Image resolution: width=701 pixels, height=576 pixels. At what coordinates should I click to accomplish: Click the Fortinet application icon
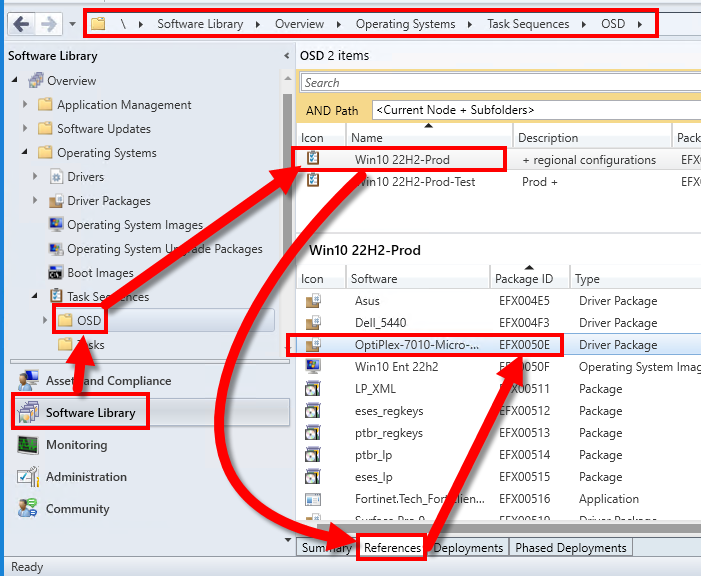[313, 499]
